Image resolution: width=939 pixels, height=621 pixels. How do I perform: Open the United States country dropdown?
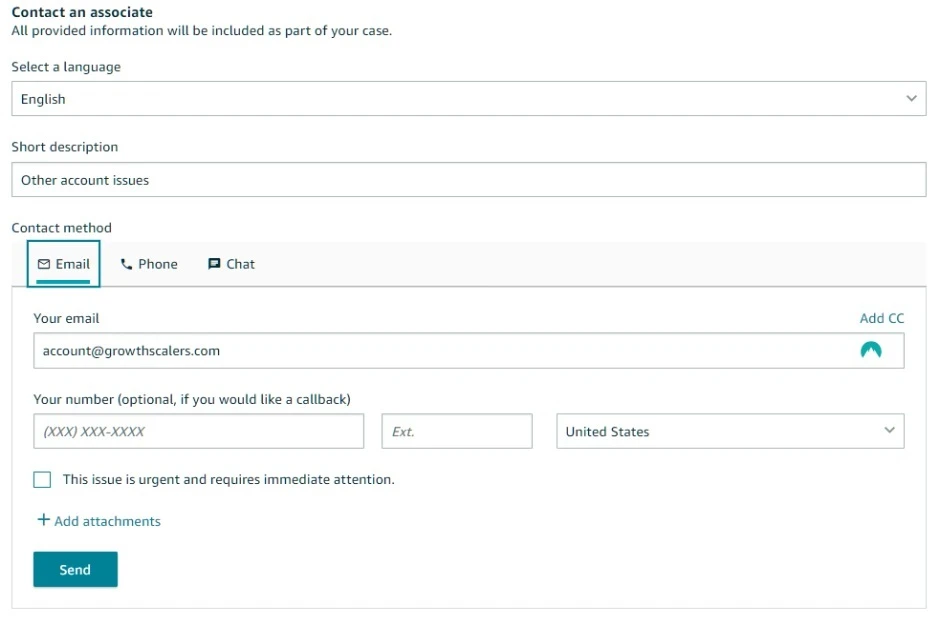click(730, 431)
